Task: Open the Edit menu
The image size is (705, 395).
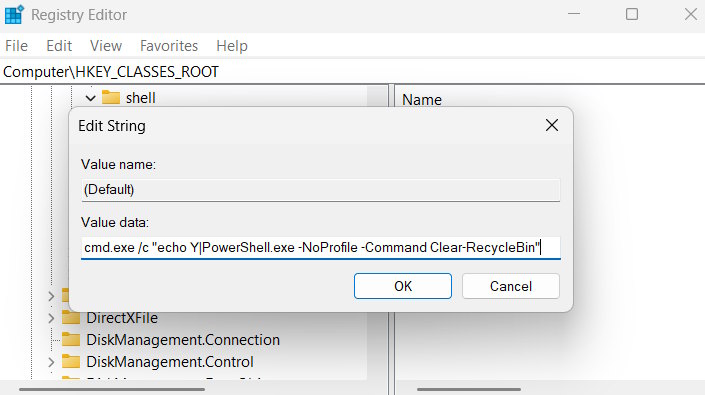Action: pos(59,46)
